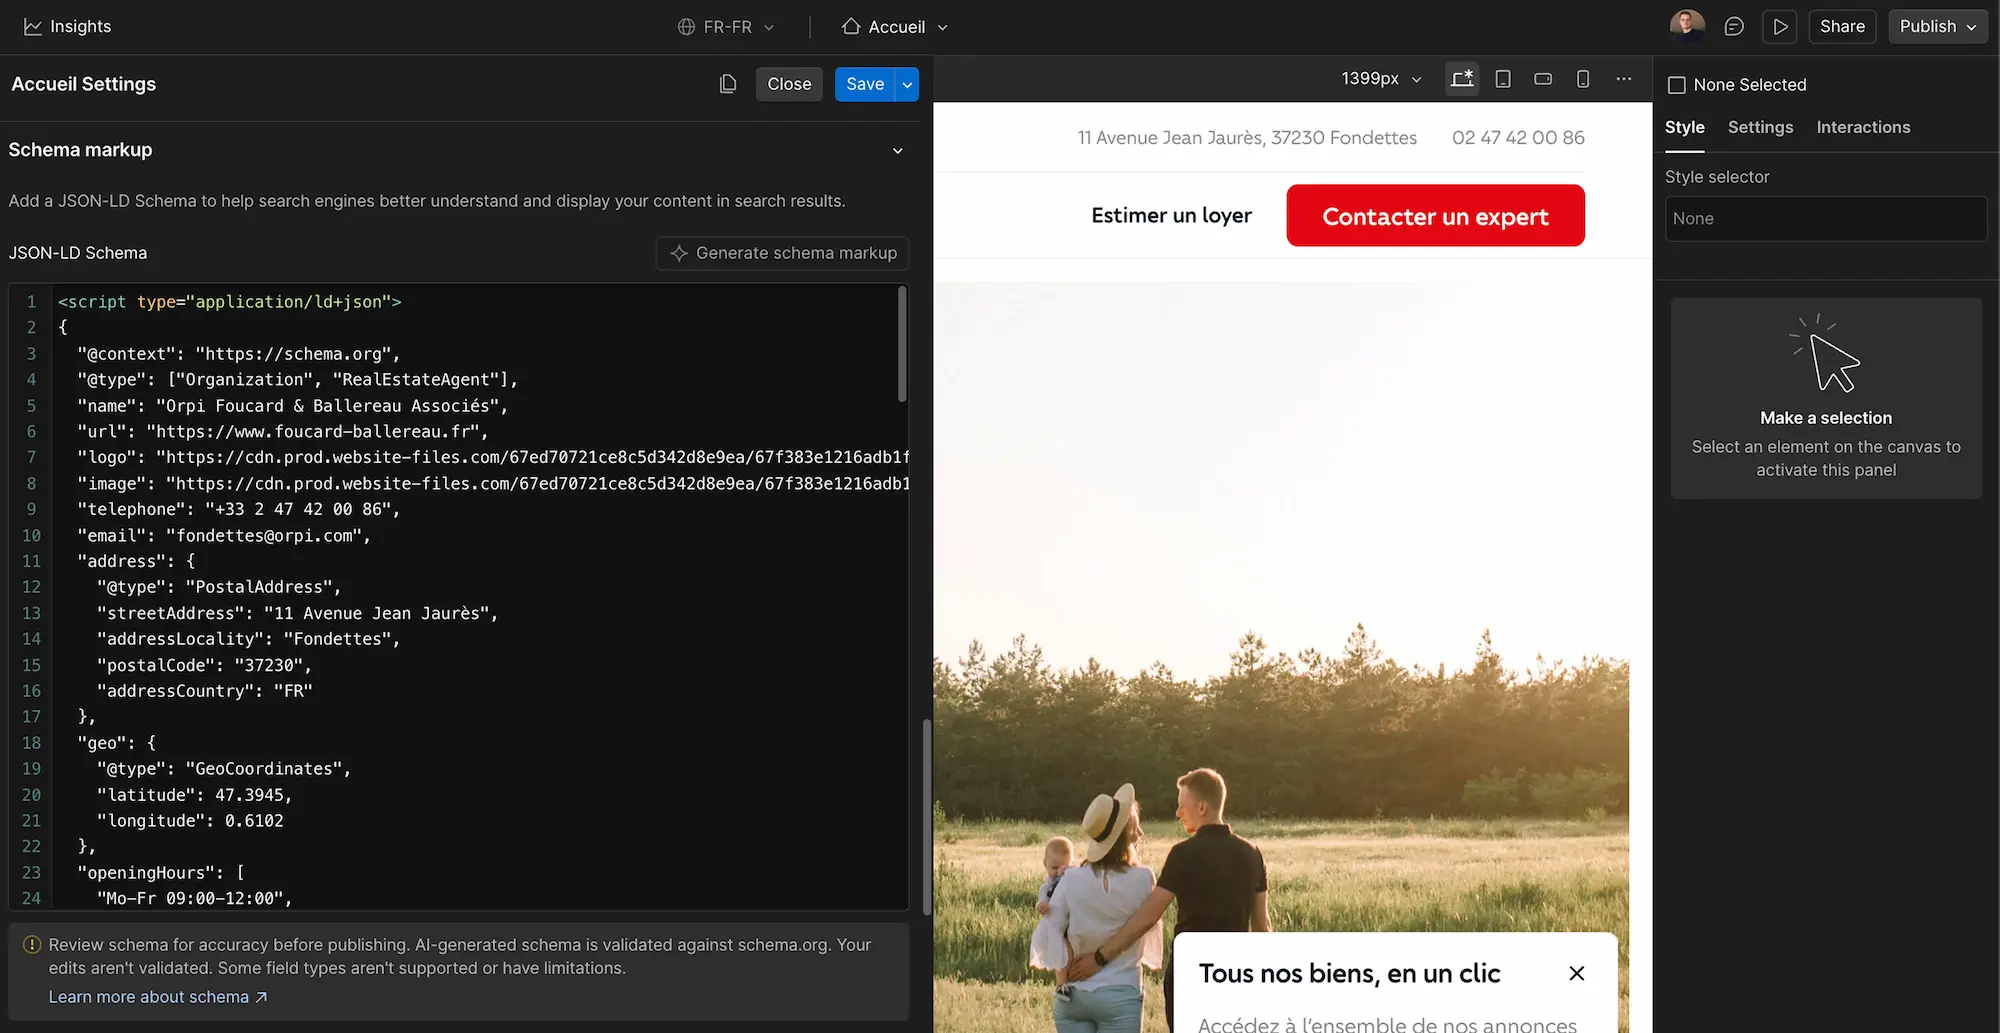This screenshot has height=1033, width=2000.
Task: Click the Style selector input field
Action: coord(1825,218)
